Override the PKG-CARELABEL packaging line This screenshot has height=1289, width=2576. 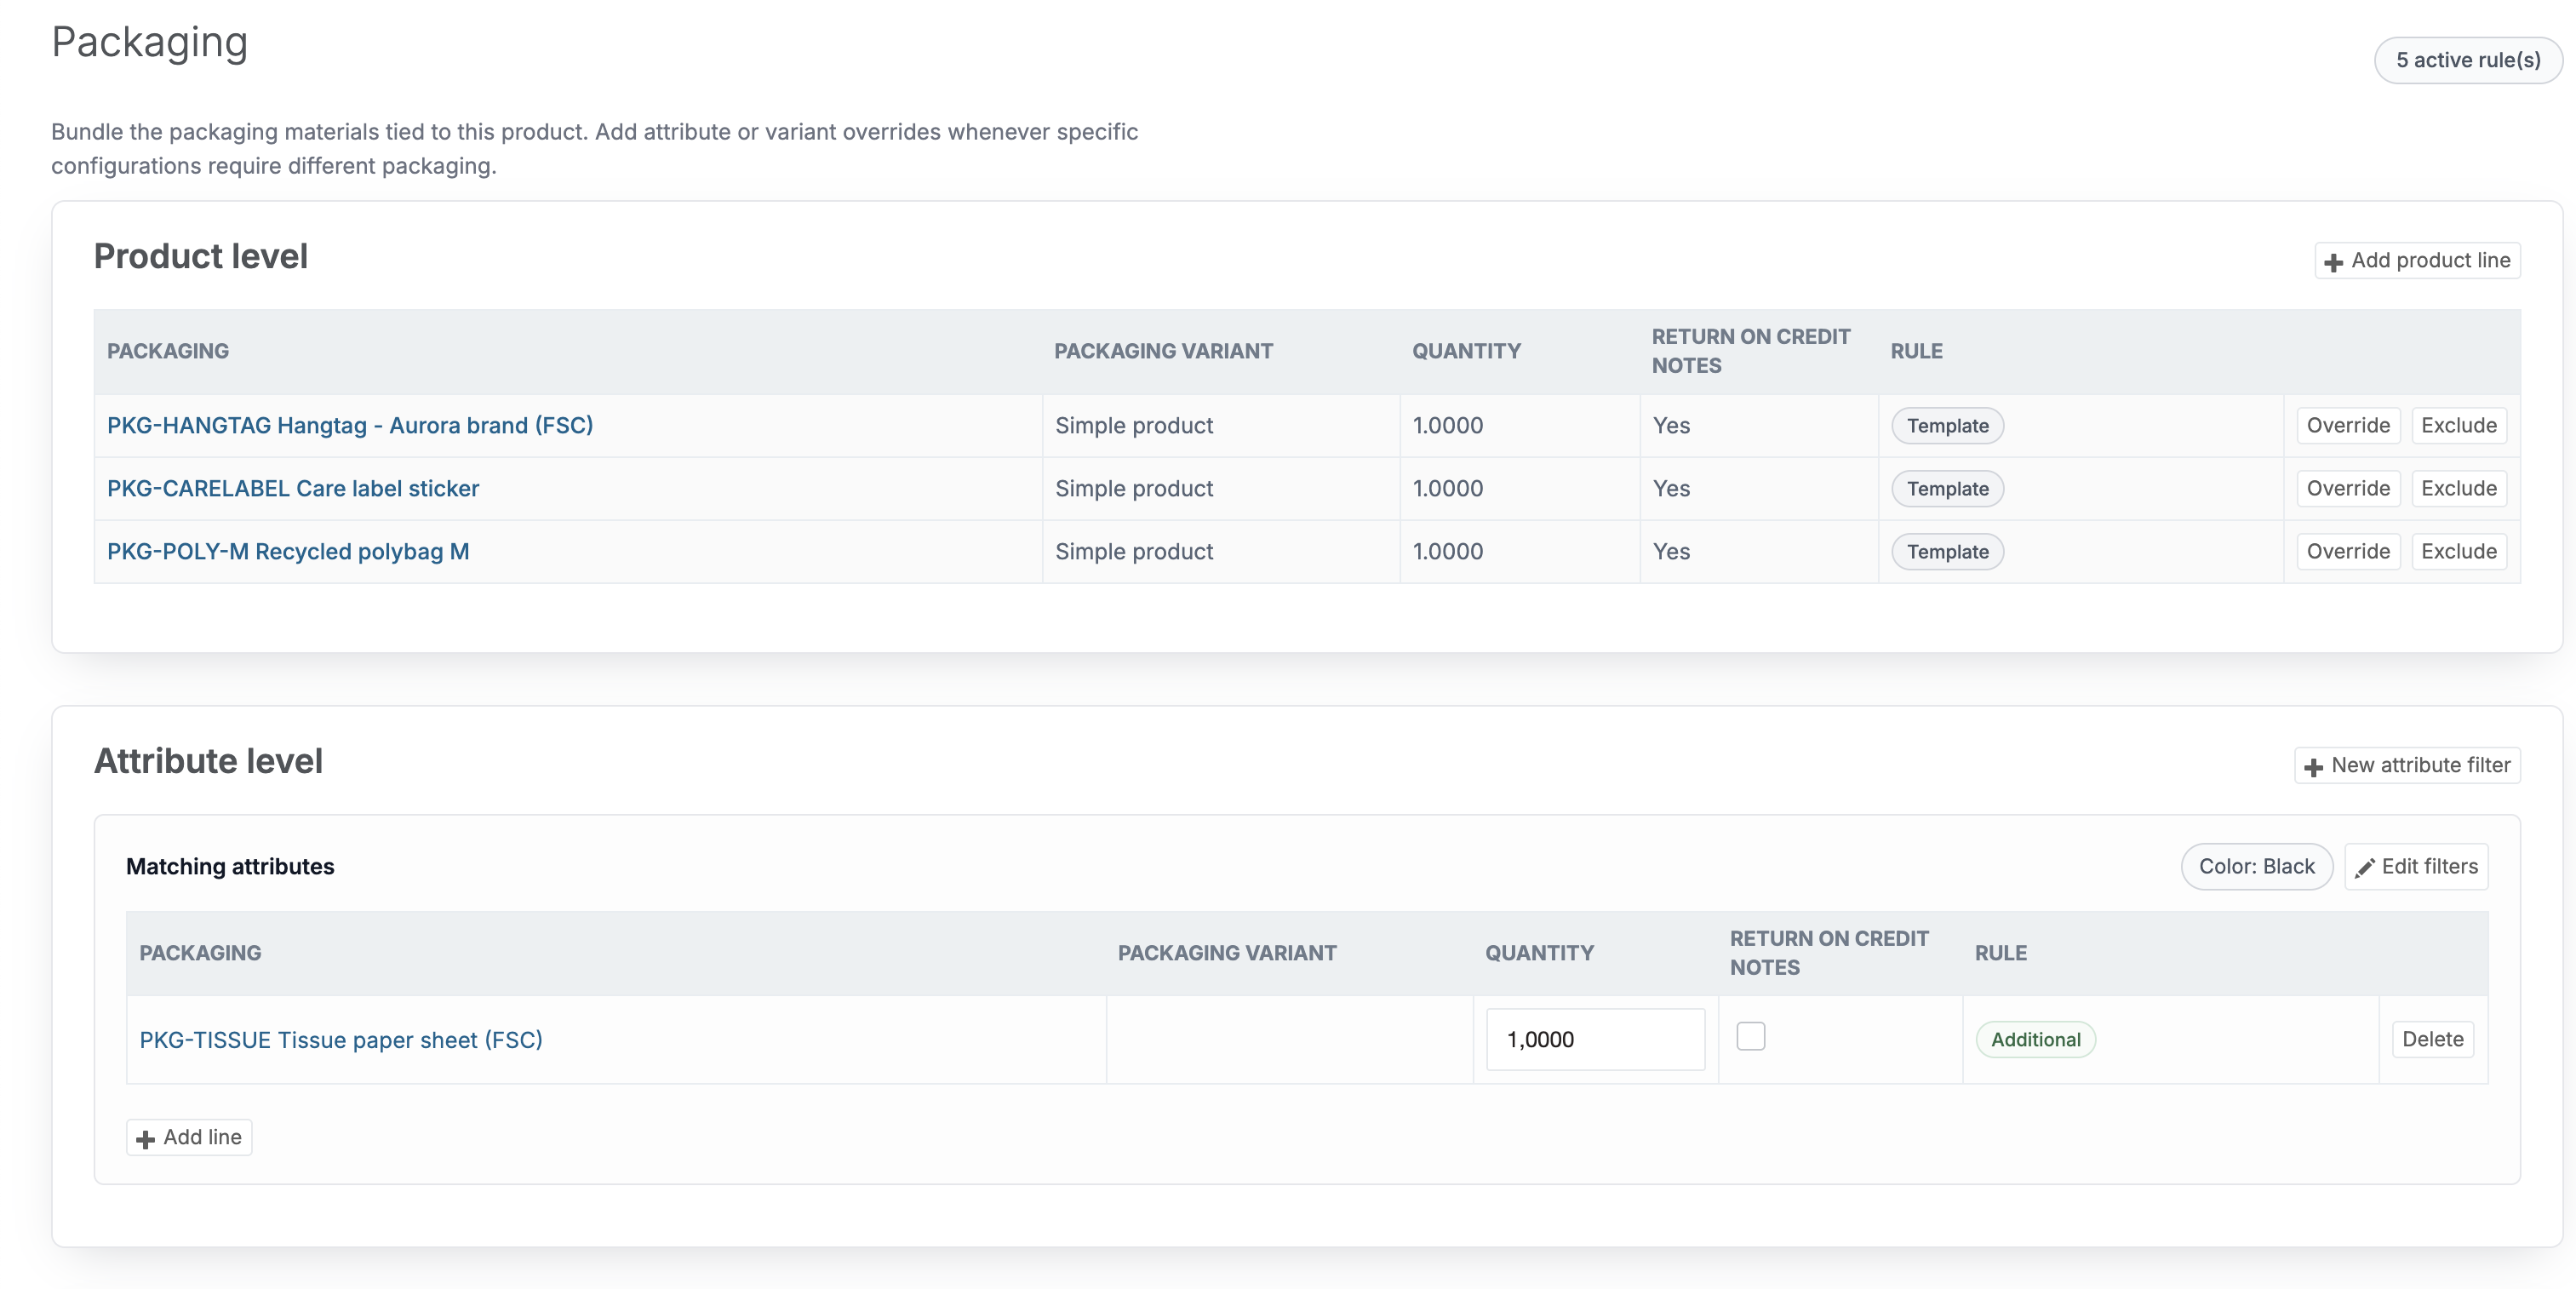2348,488
